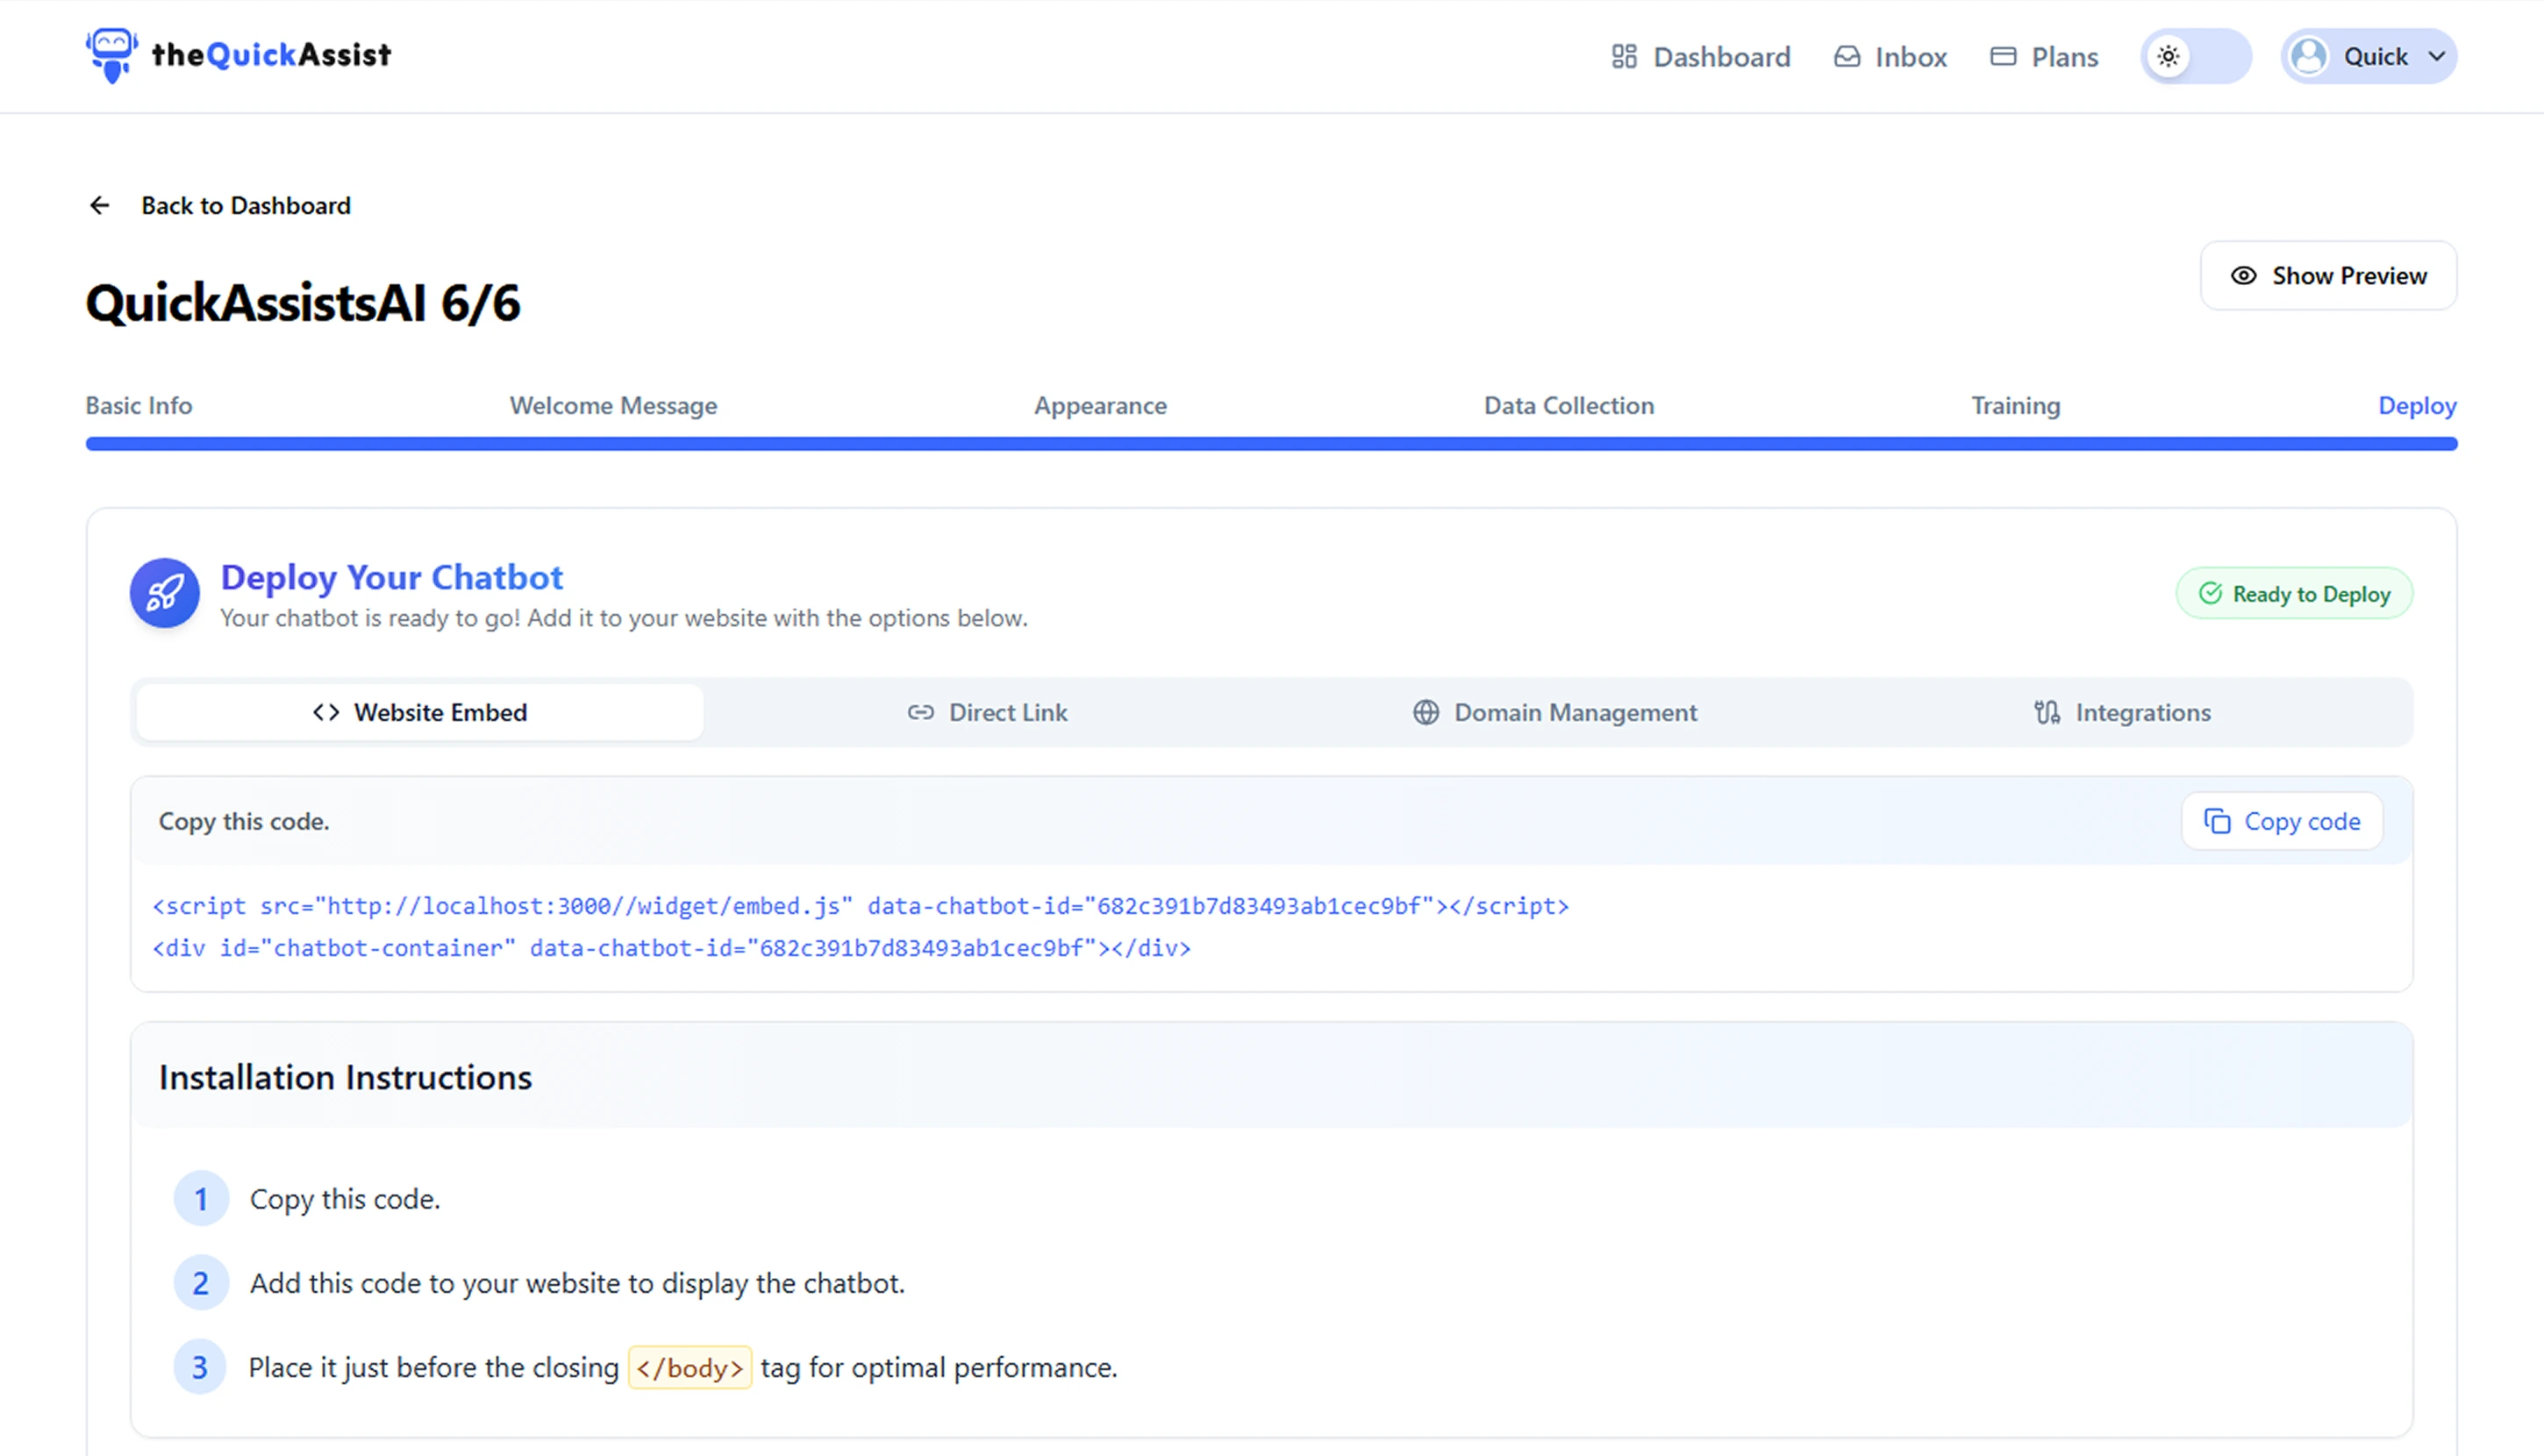
Task: Click the copy icon in Copy code
Action: tap(2217, 821)
